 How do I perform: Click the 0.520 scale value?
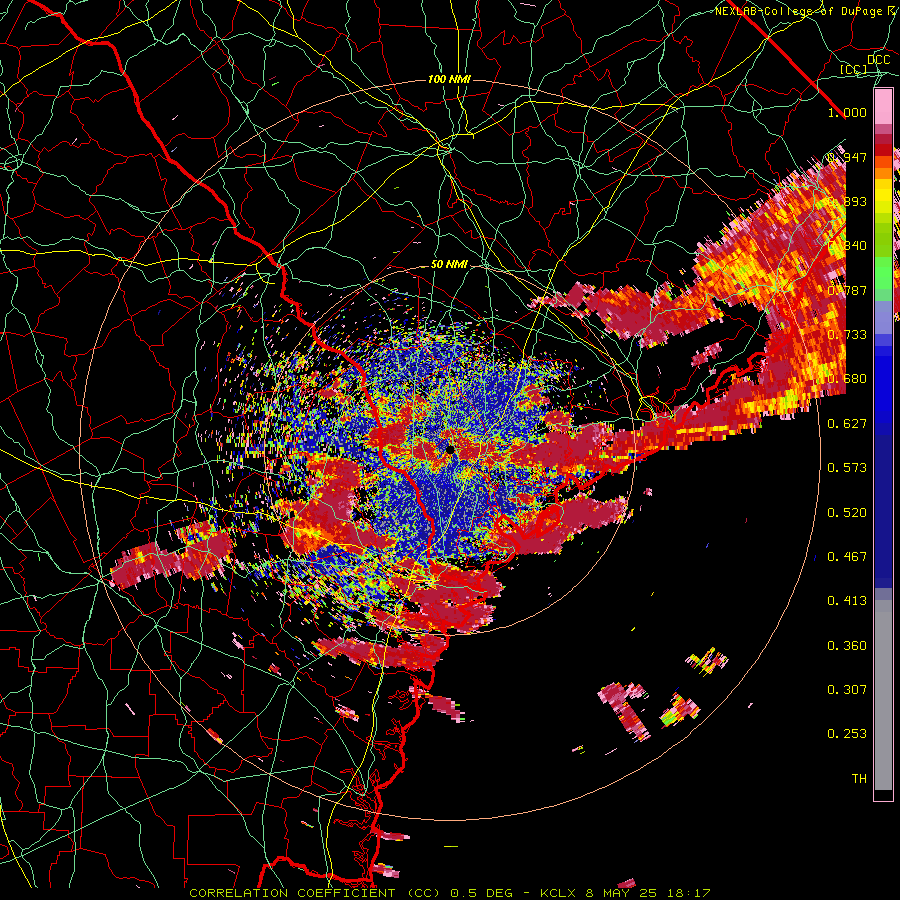coord(847,513)
